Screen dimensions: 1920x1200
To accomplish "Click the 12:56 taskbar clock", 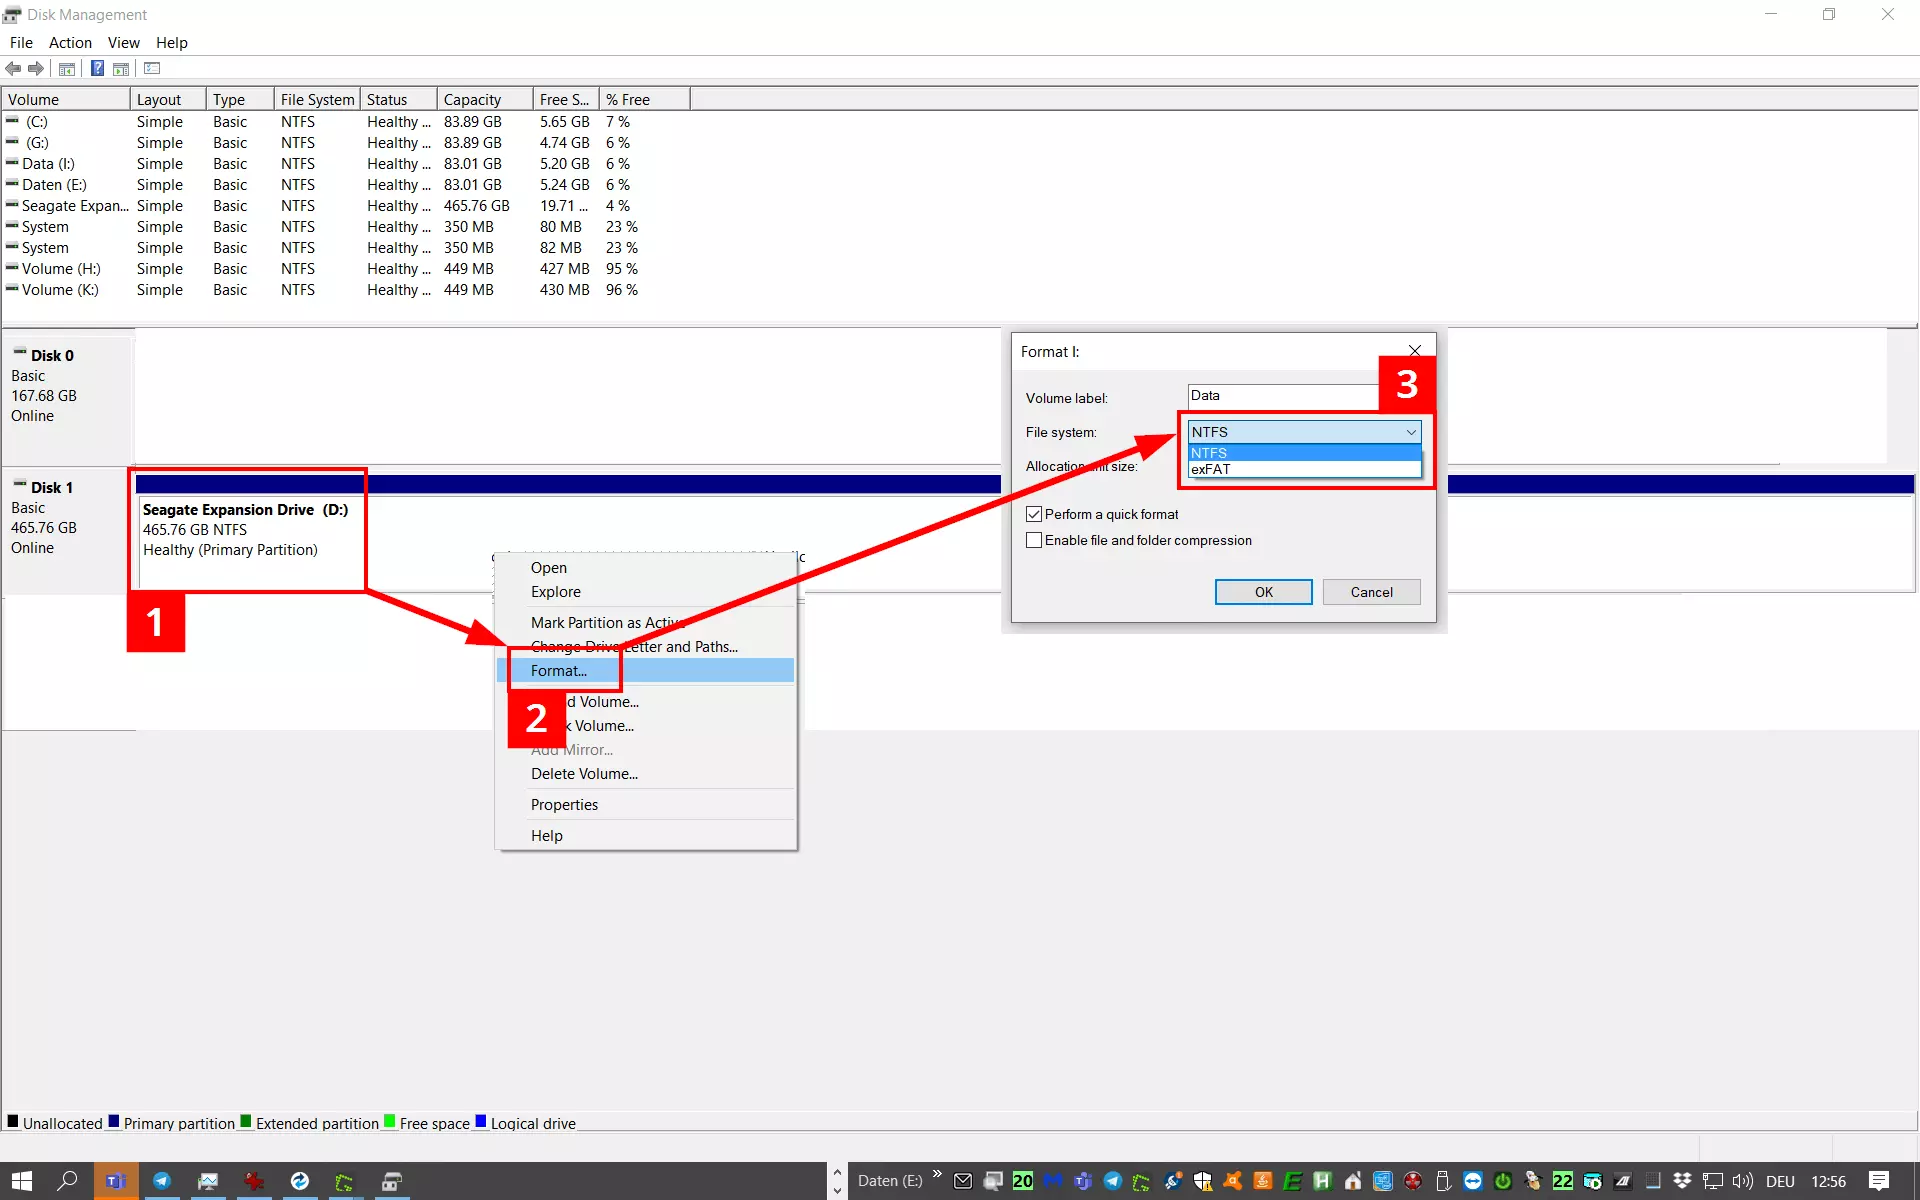I will point(1828,1181).
